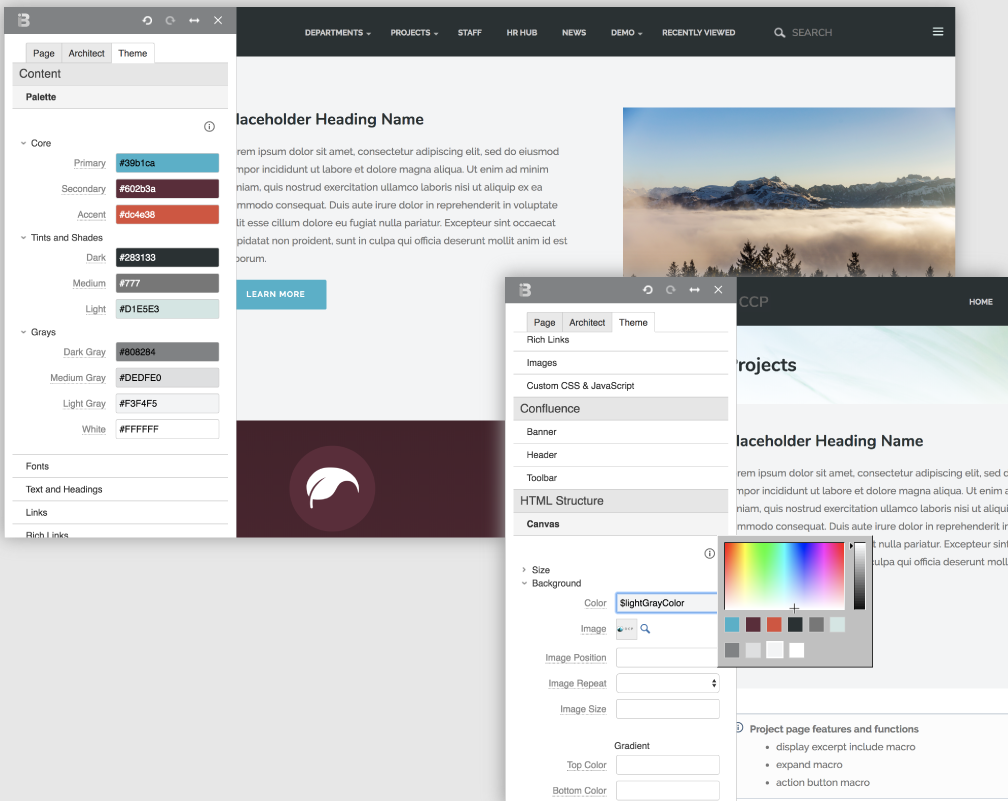This screenshot has width=1008, height=801.
Task: Open Text and Headings section
Action: (x=120, y=489)
